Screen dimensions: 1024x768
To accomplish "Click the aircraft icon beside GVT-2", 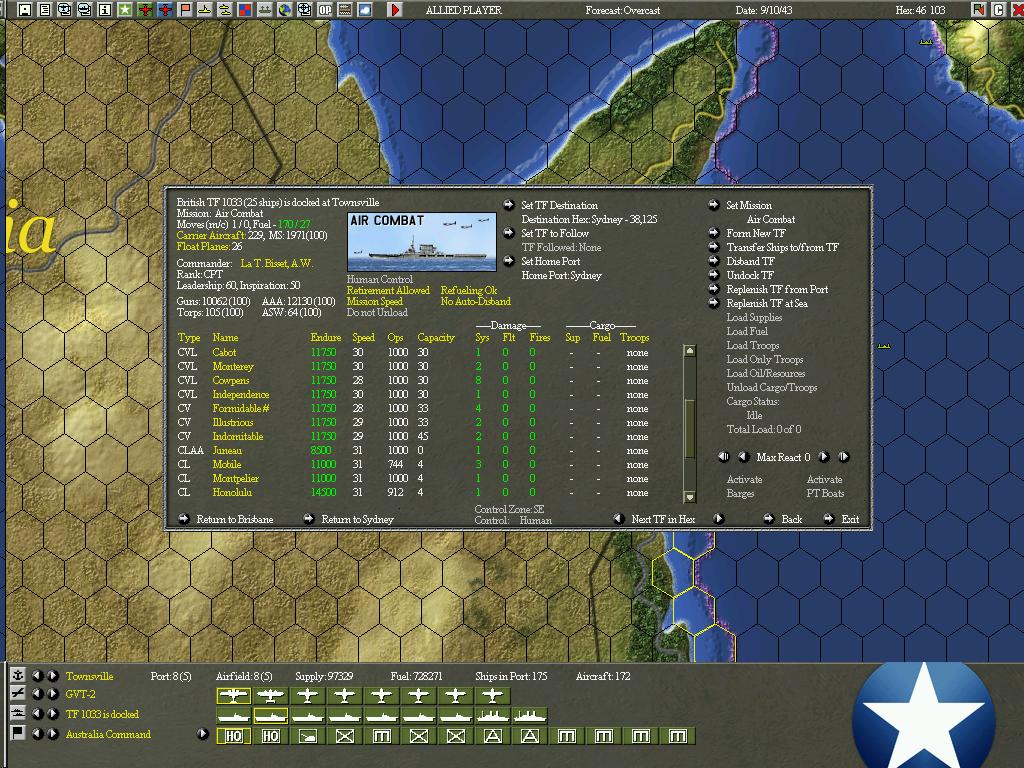I will (x=18, y=694).
